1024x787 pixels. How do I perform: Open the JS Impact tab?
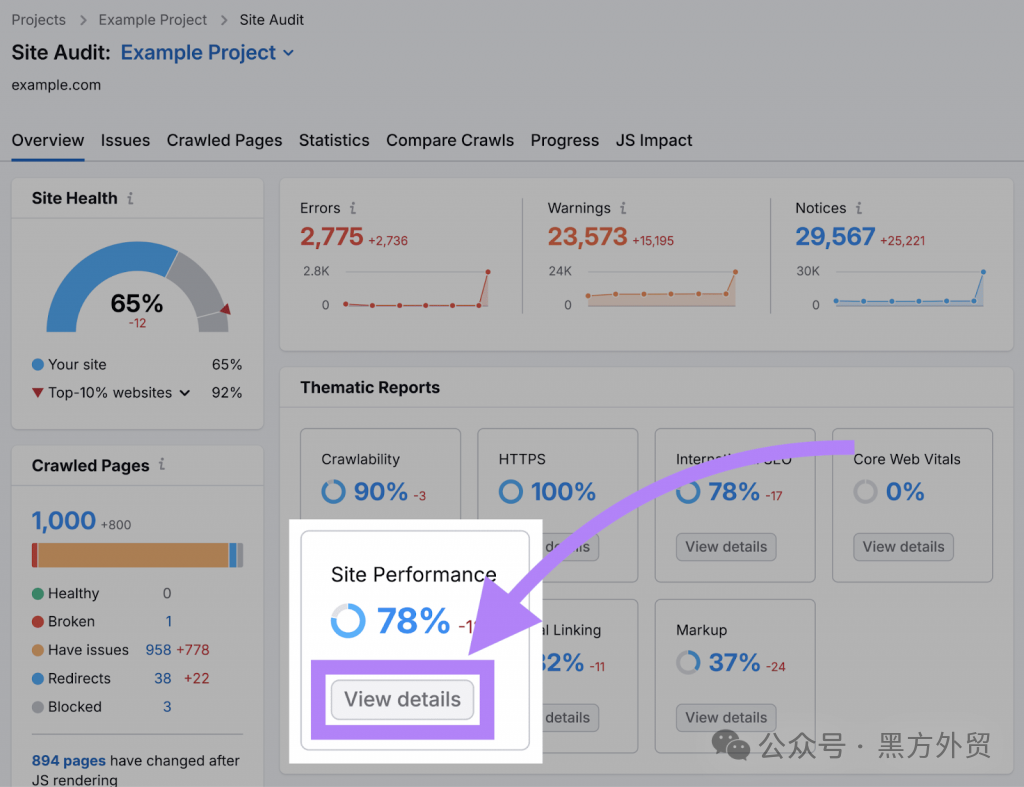pyautogui.click(x=654, y=140)
